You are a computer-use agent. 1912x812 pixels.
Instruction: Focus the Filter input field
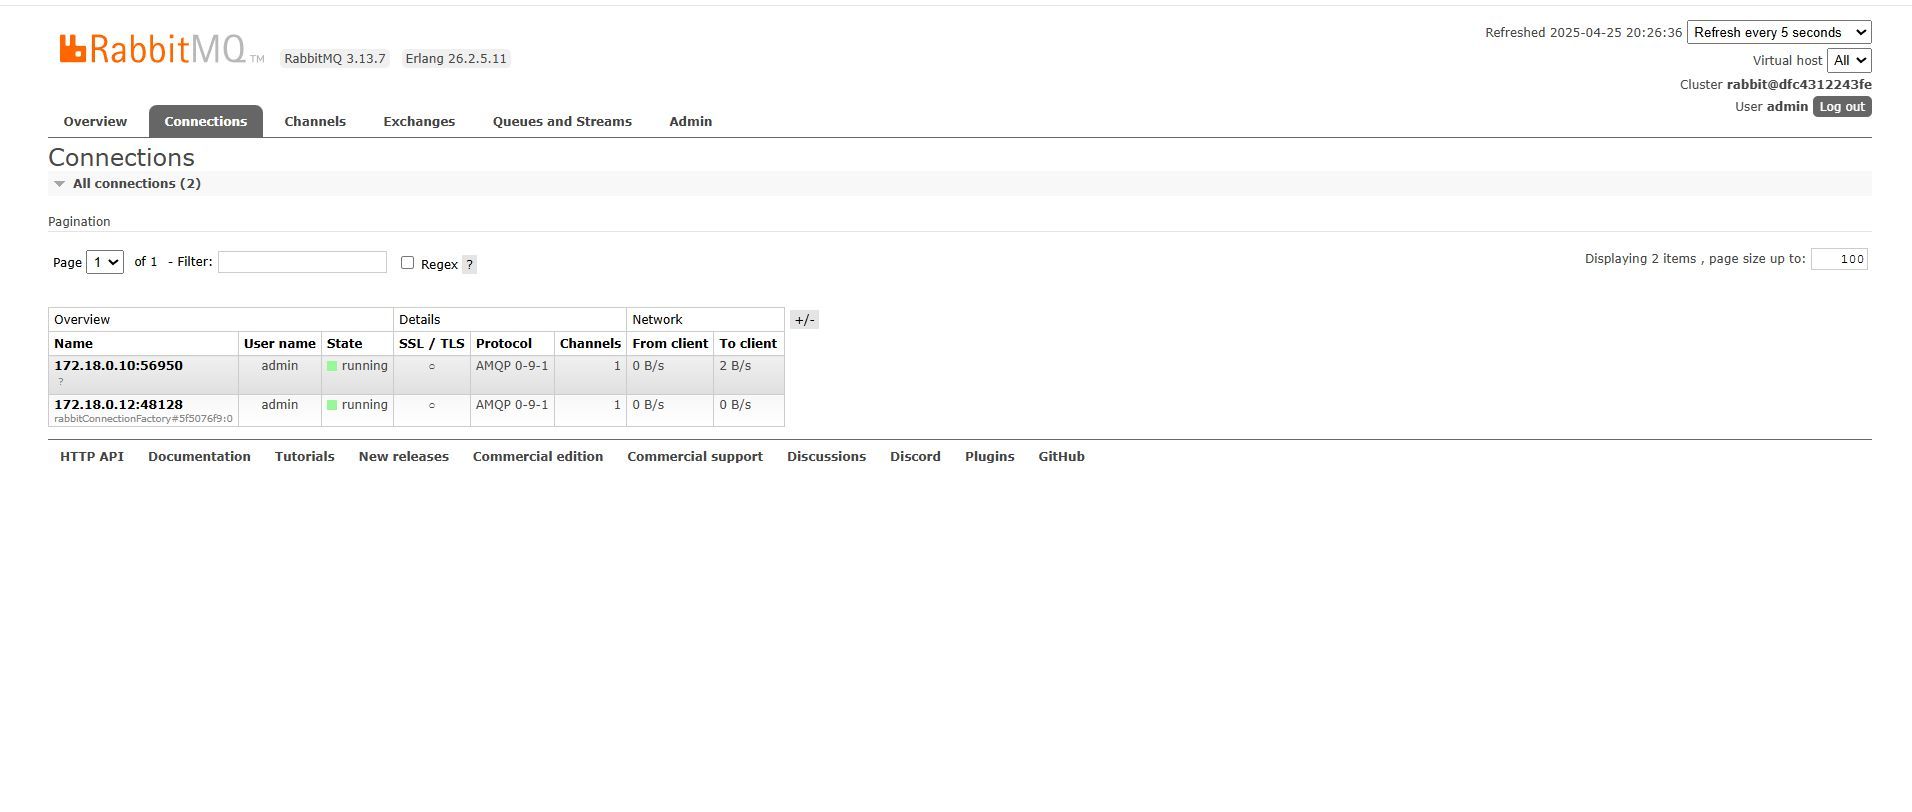(x=302, y=262)
